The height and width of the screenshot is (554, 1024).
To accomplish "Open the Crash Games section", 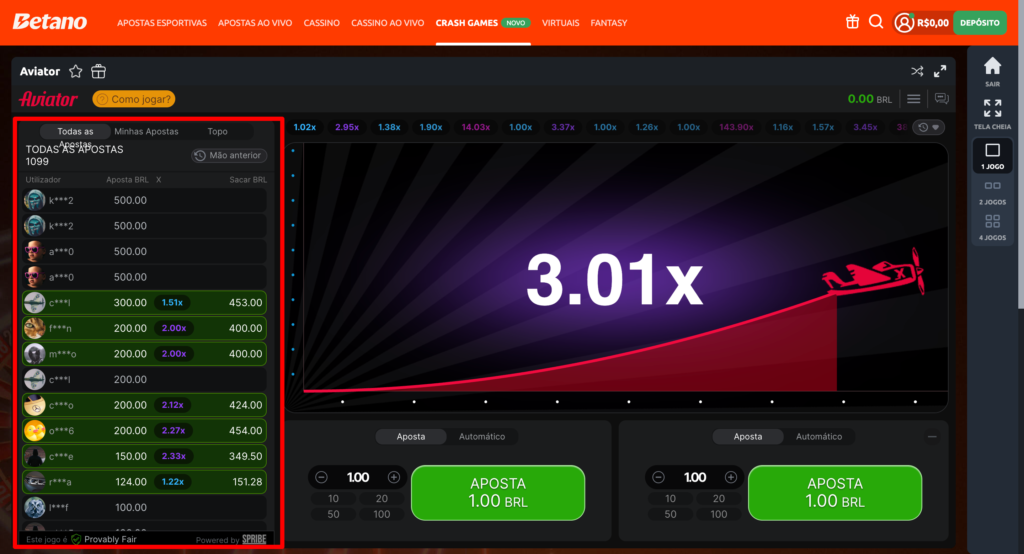I will click(x=483, y=23).
